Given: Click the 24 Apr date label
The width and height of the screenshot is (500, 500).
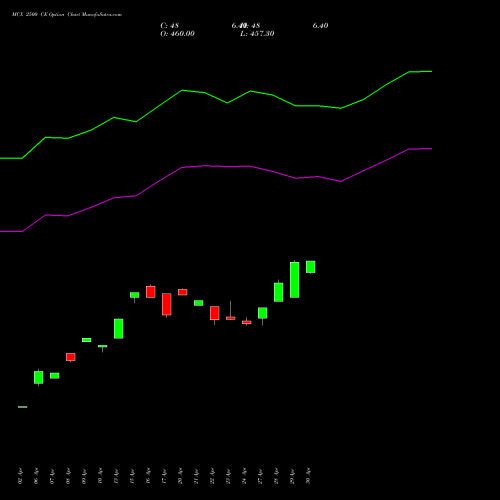Looking at the screenshot, I should click(x=244, y=476).
